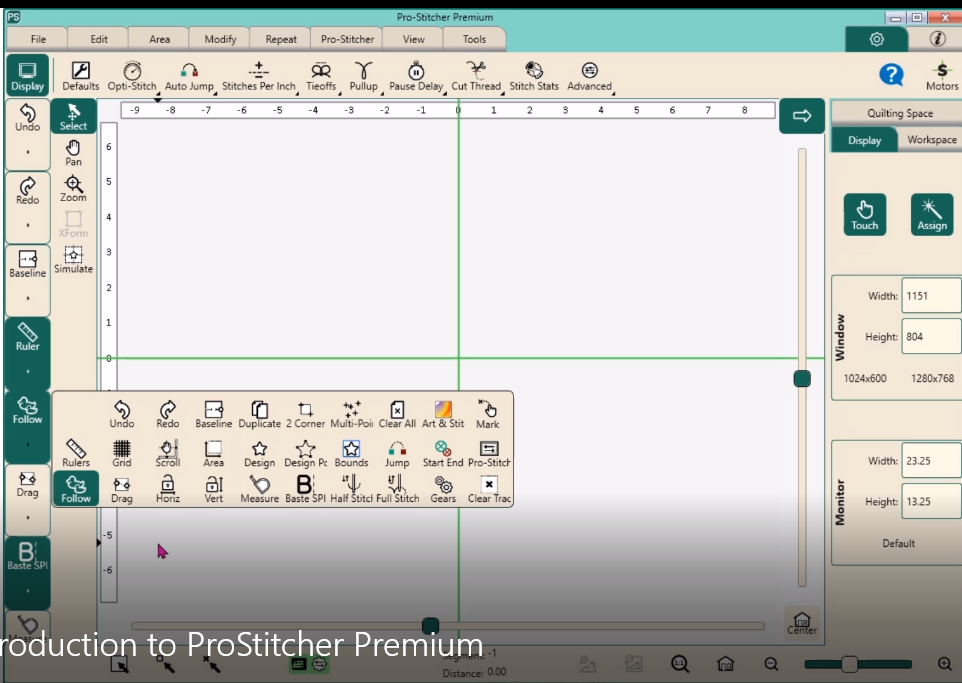Click the Motors icon
This screenshot has height=683, width=962.
click(x=942, y=76)
